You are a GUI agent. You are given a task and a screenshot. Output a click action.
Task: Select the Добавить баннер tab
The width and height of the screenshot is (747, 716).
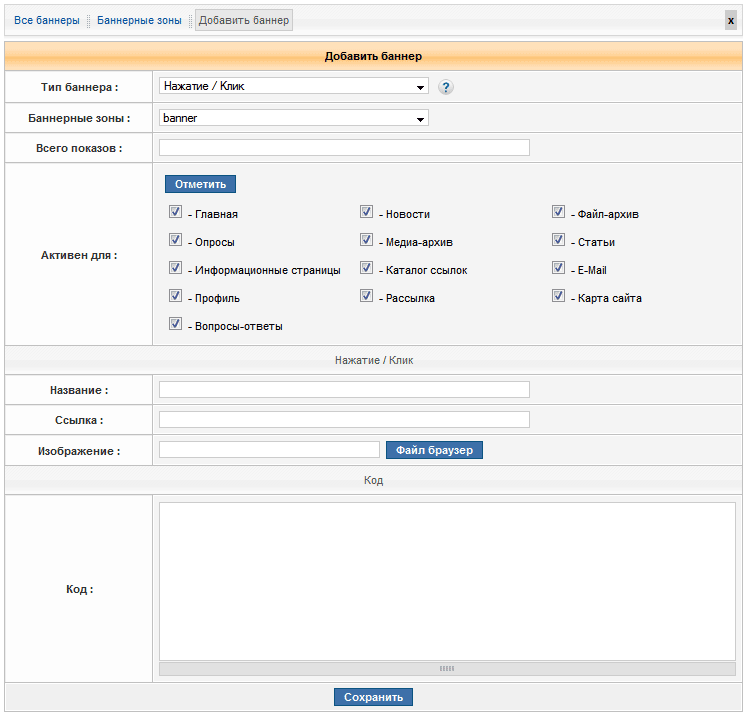(244, 20)
